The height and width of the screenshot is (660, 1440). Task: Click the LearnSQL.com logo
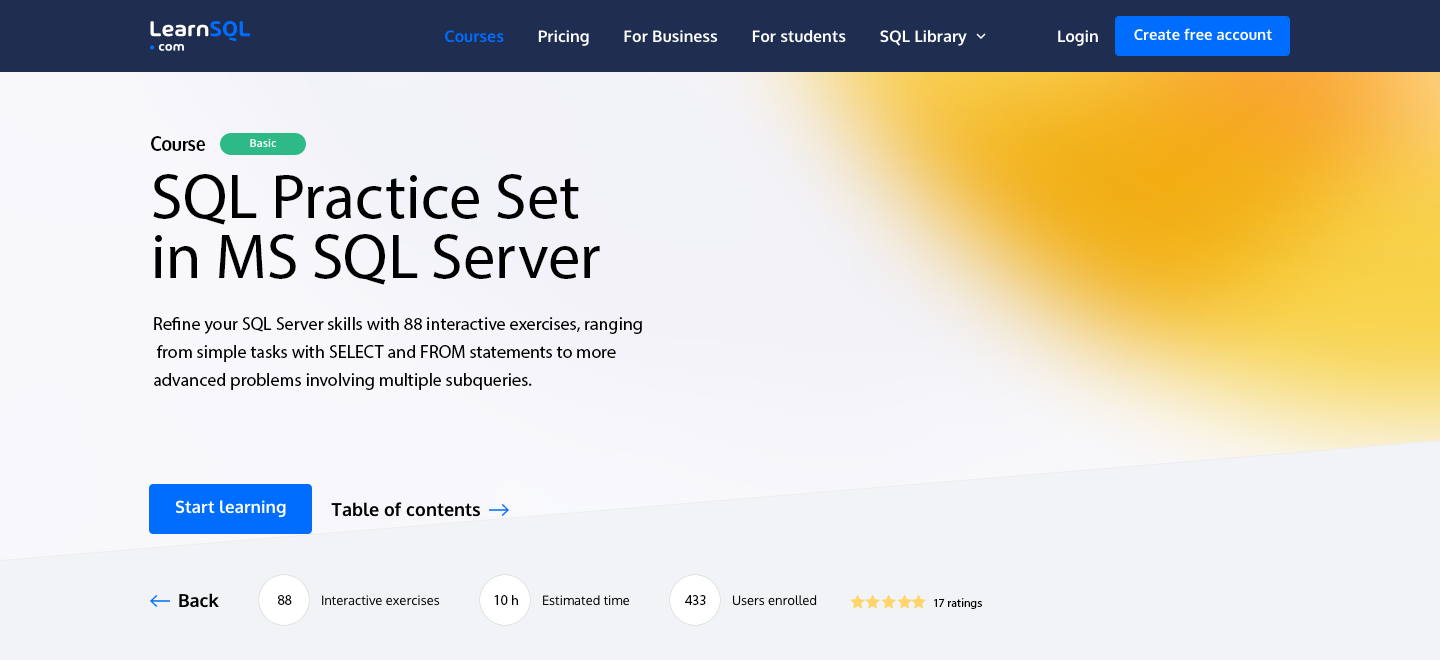click(199, 36)
